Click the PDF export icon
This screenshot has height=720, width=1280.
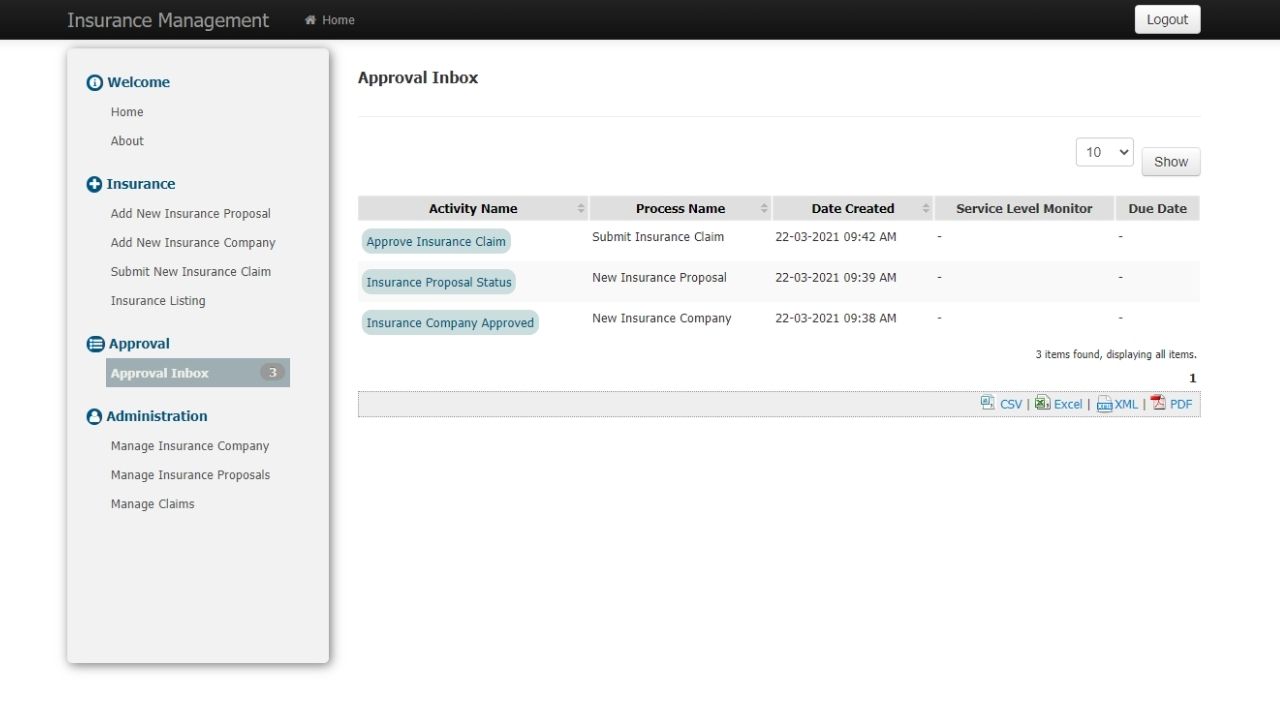click(1158, 403)
